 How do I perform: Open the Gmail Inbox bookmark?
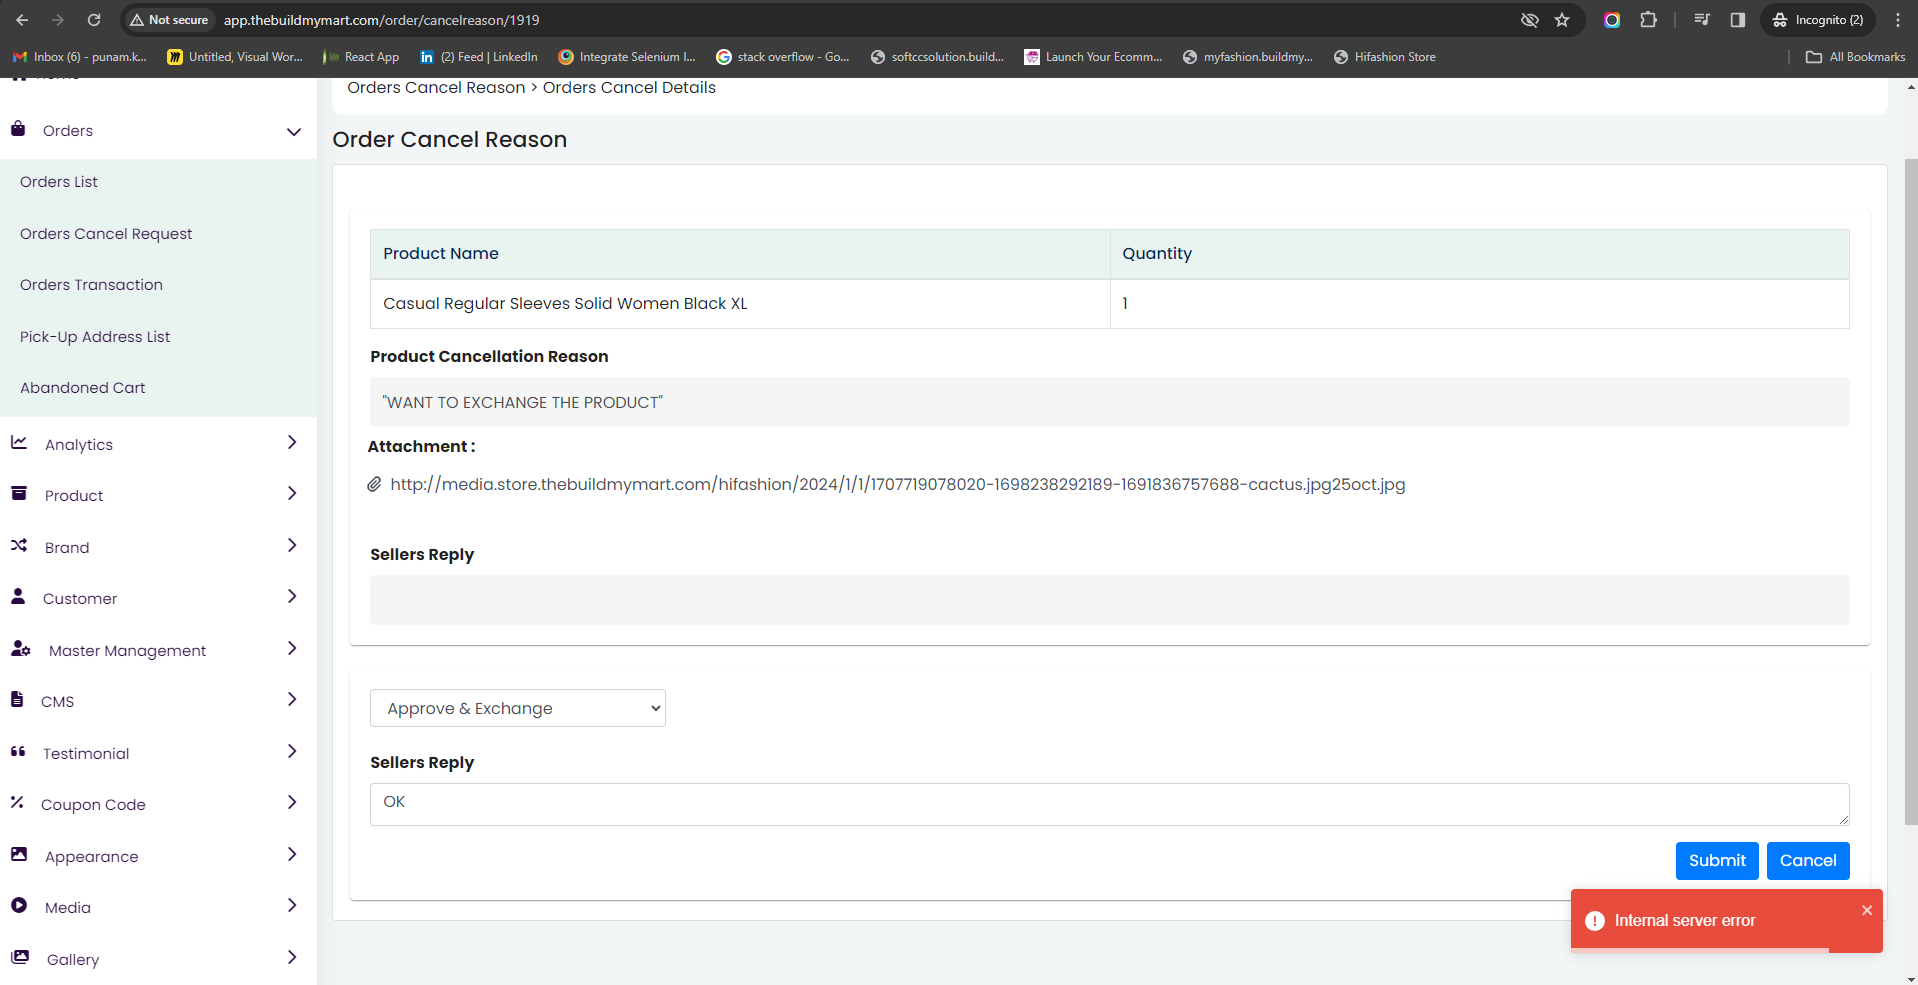(79, 57)
